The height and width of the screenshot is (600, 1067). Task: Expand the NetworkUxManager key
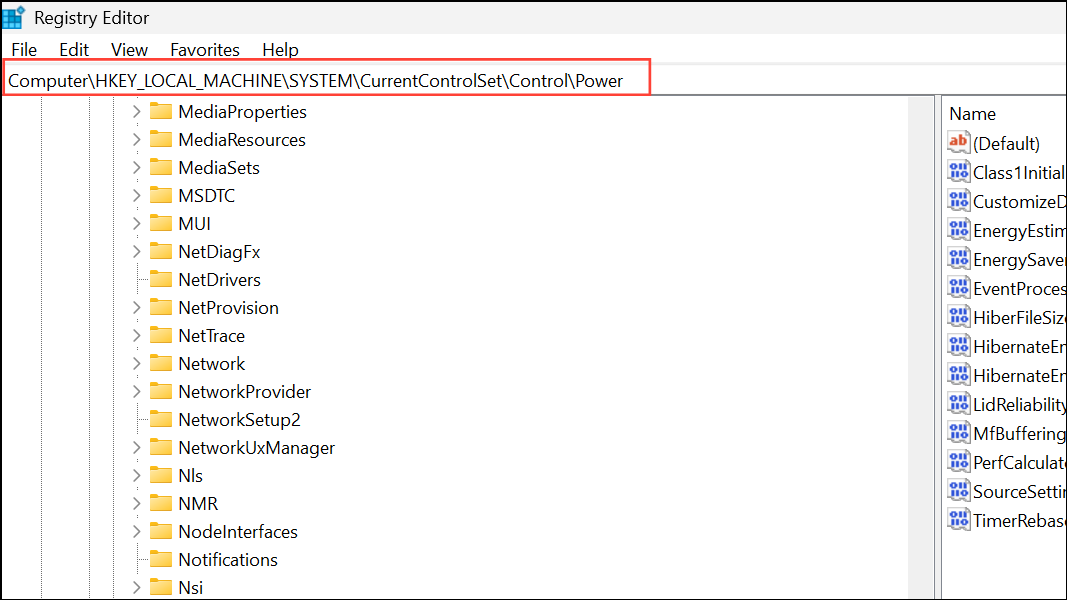(137, 448)
